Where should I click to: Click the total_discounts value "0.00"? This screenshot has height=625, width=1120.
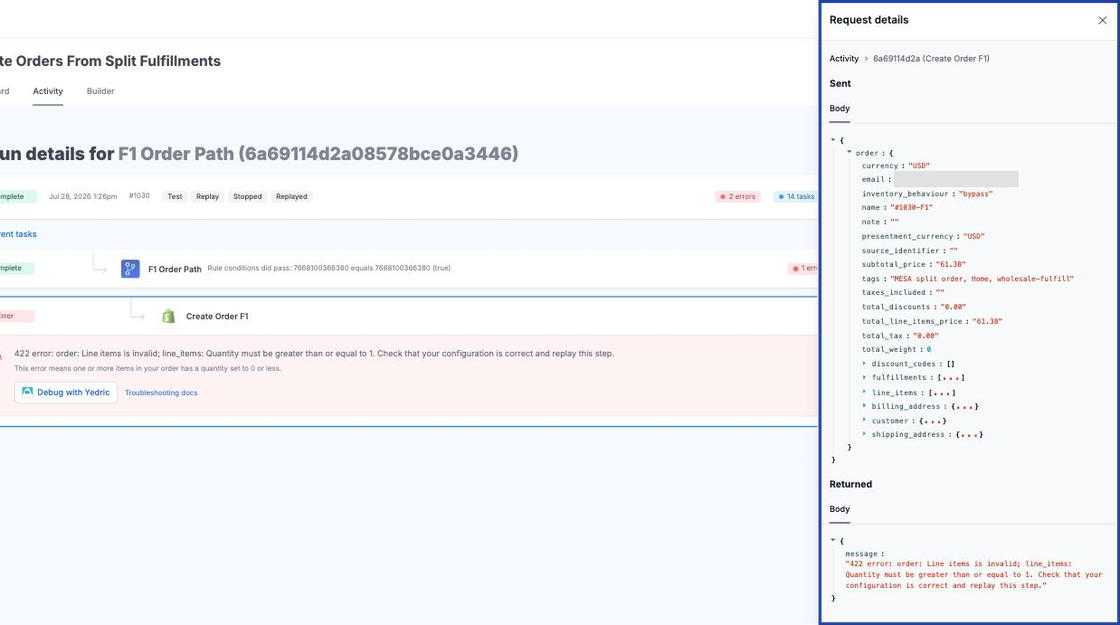click(953, 307)
